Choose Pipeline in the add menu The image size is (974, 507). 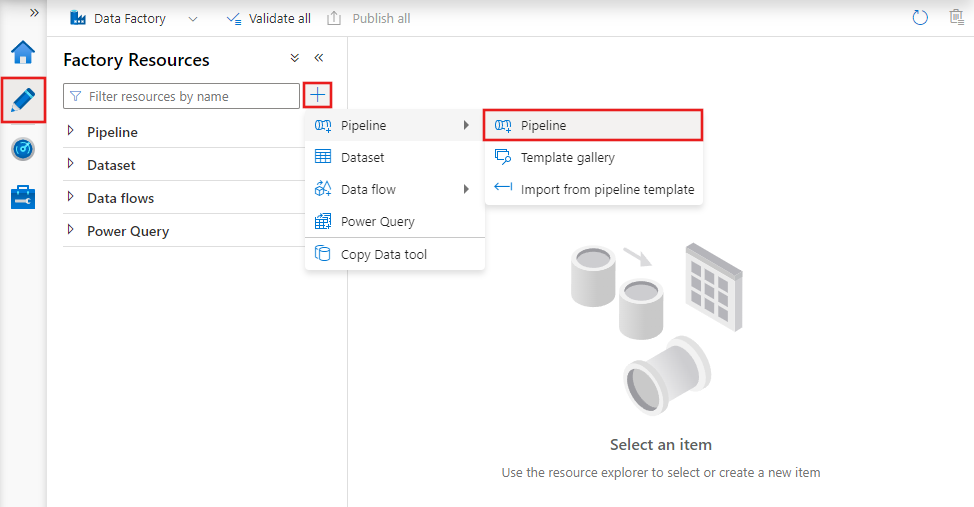[394, 126]
